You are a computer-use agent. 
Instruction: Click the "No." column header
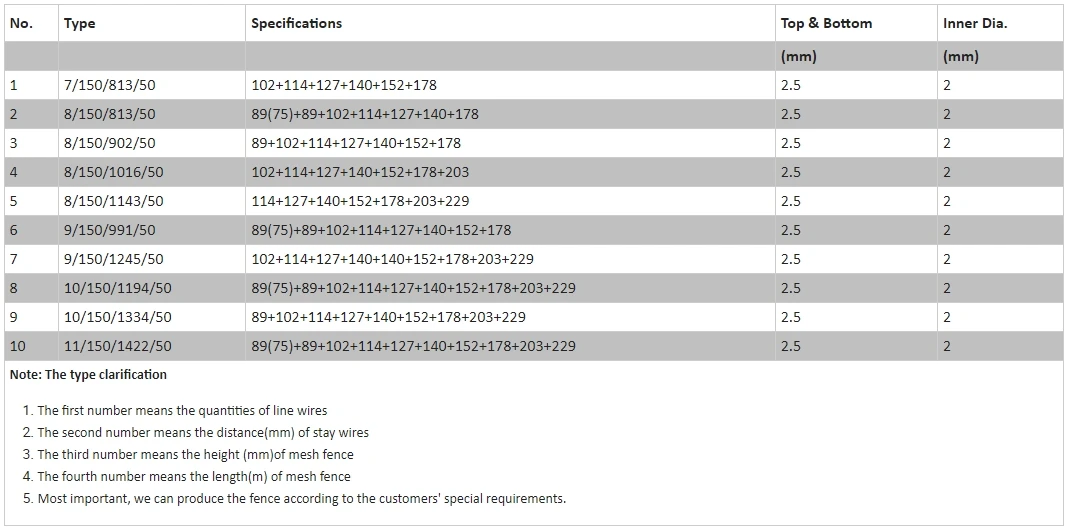21,23
